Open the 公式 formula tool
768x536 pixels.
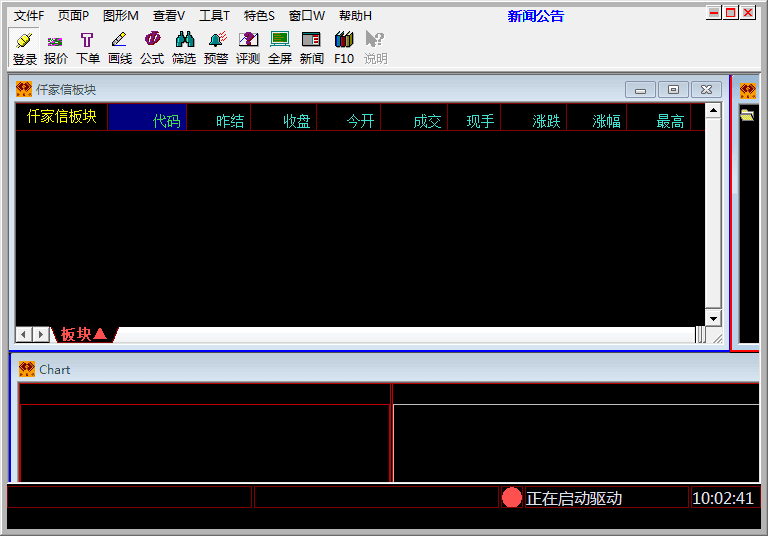click(x=152, y=47)
